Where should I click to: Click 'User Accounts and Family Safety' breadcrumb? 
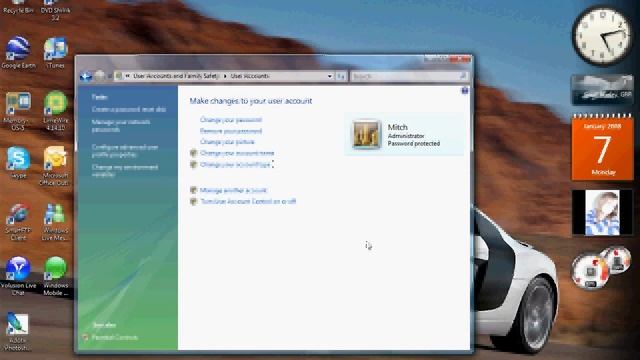click(176, 76)
